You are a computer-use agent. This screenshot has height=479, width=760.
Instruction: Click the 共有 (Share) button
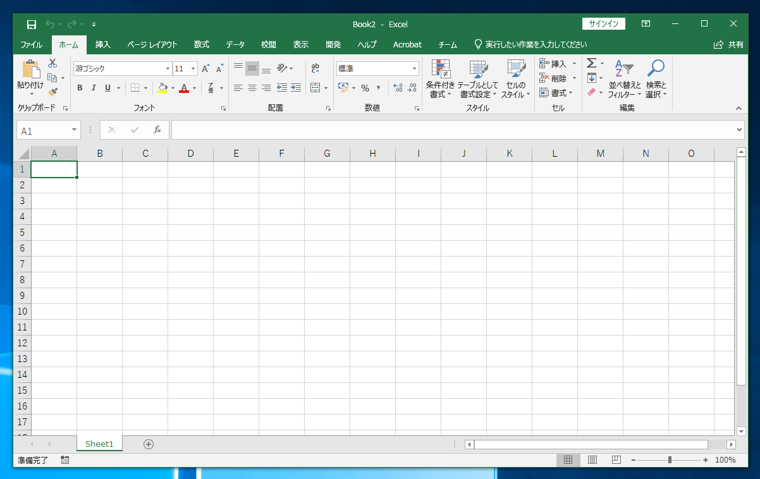pos(729,45)
